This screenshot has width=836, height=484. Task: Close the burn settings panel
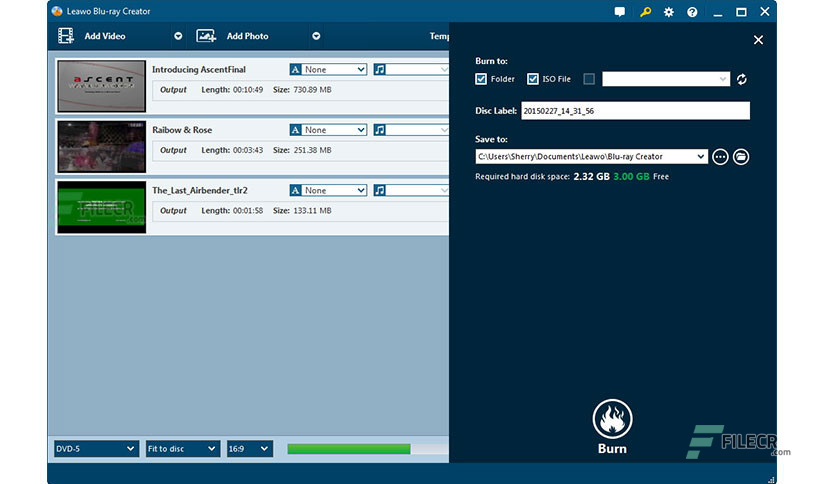[x=758, y=40]
